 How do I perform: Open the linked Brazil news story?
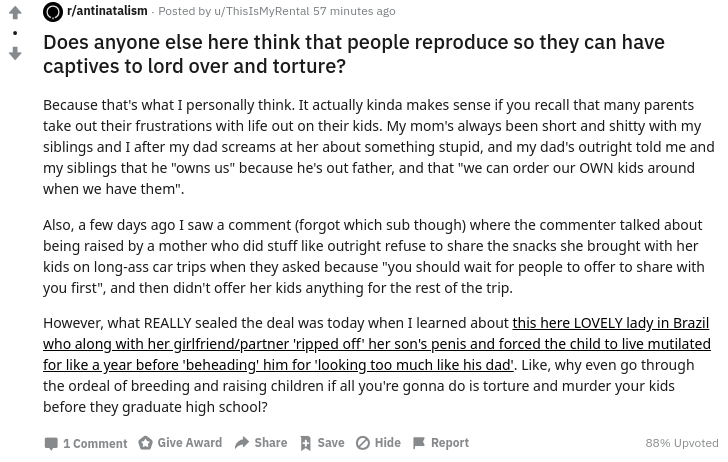377,344
